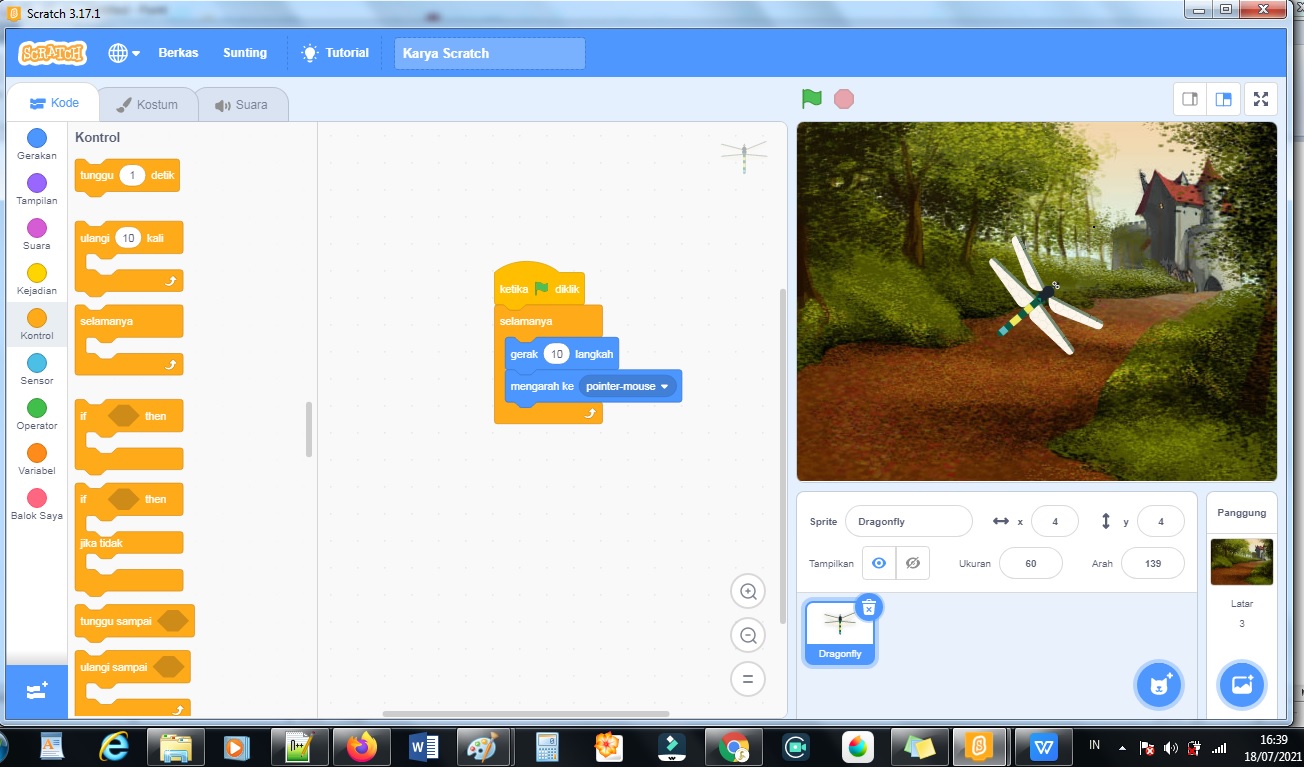Click the add backdrop button

coord(1241,685)
